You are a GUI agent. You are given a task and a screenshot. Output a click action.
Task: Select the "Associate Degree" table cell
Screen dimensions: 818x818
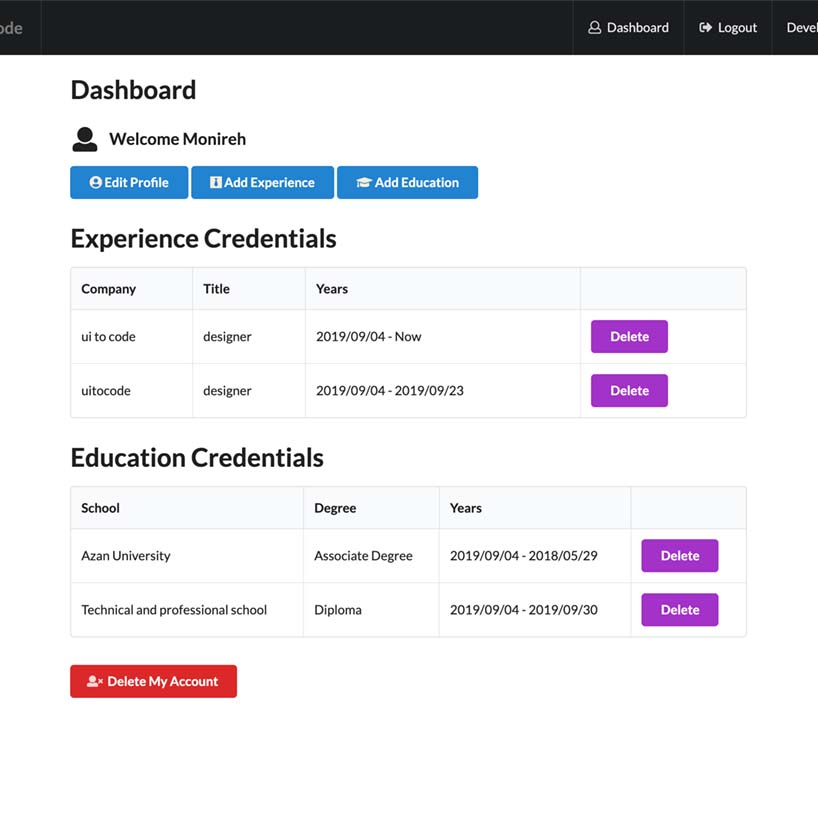[x=363, y=556]
